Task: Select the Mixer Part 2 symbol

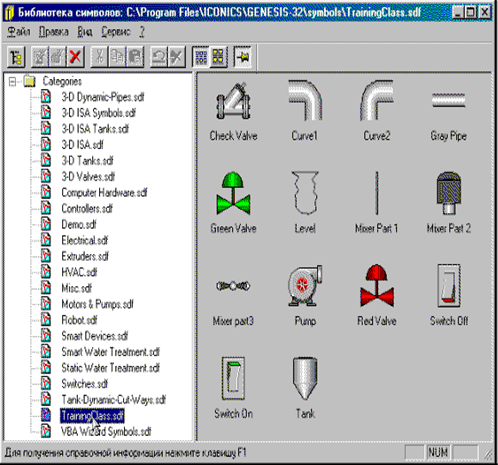Action: (449, 203)
